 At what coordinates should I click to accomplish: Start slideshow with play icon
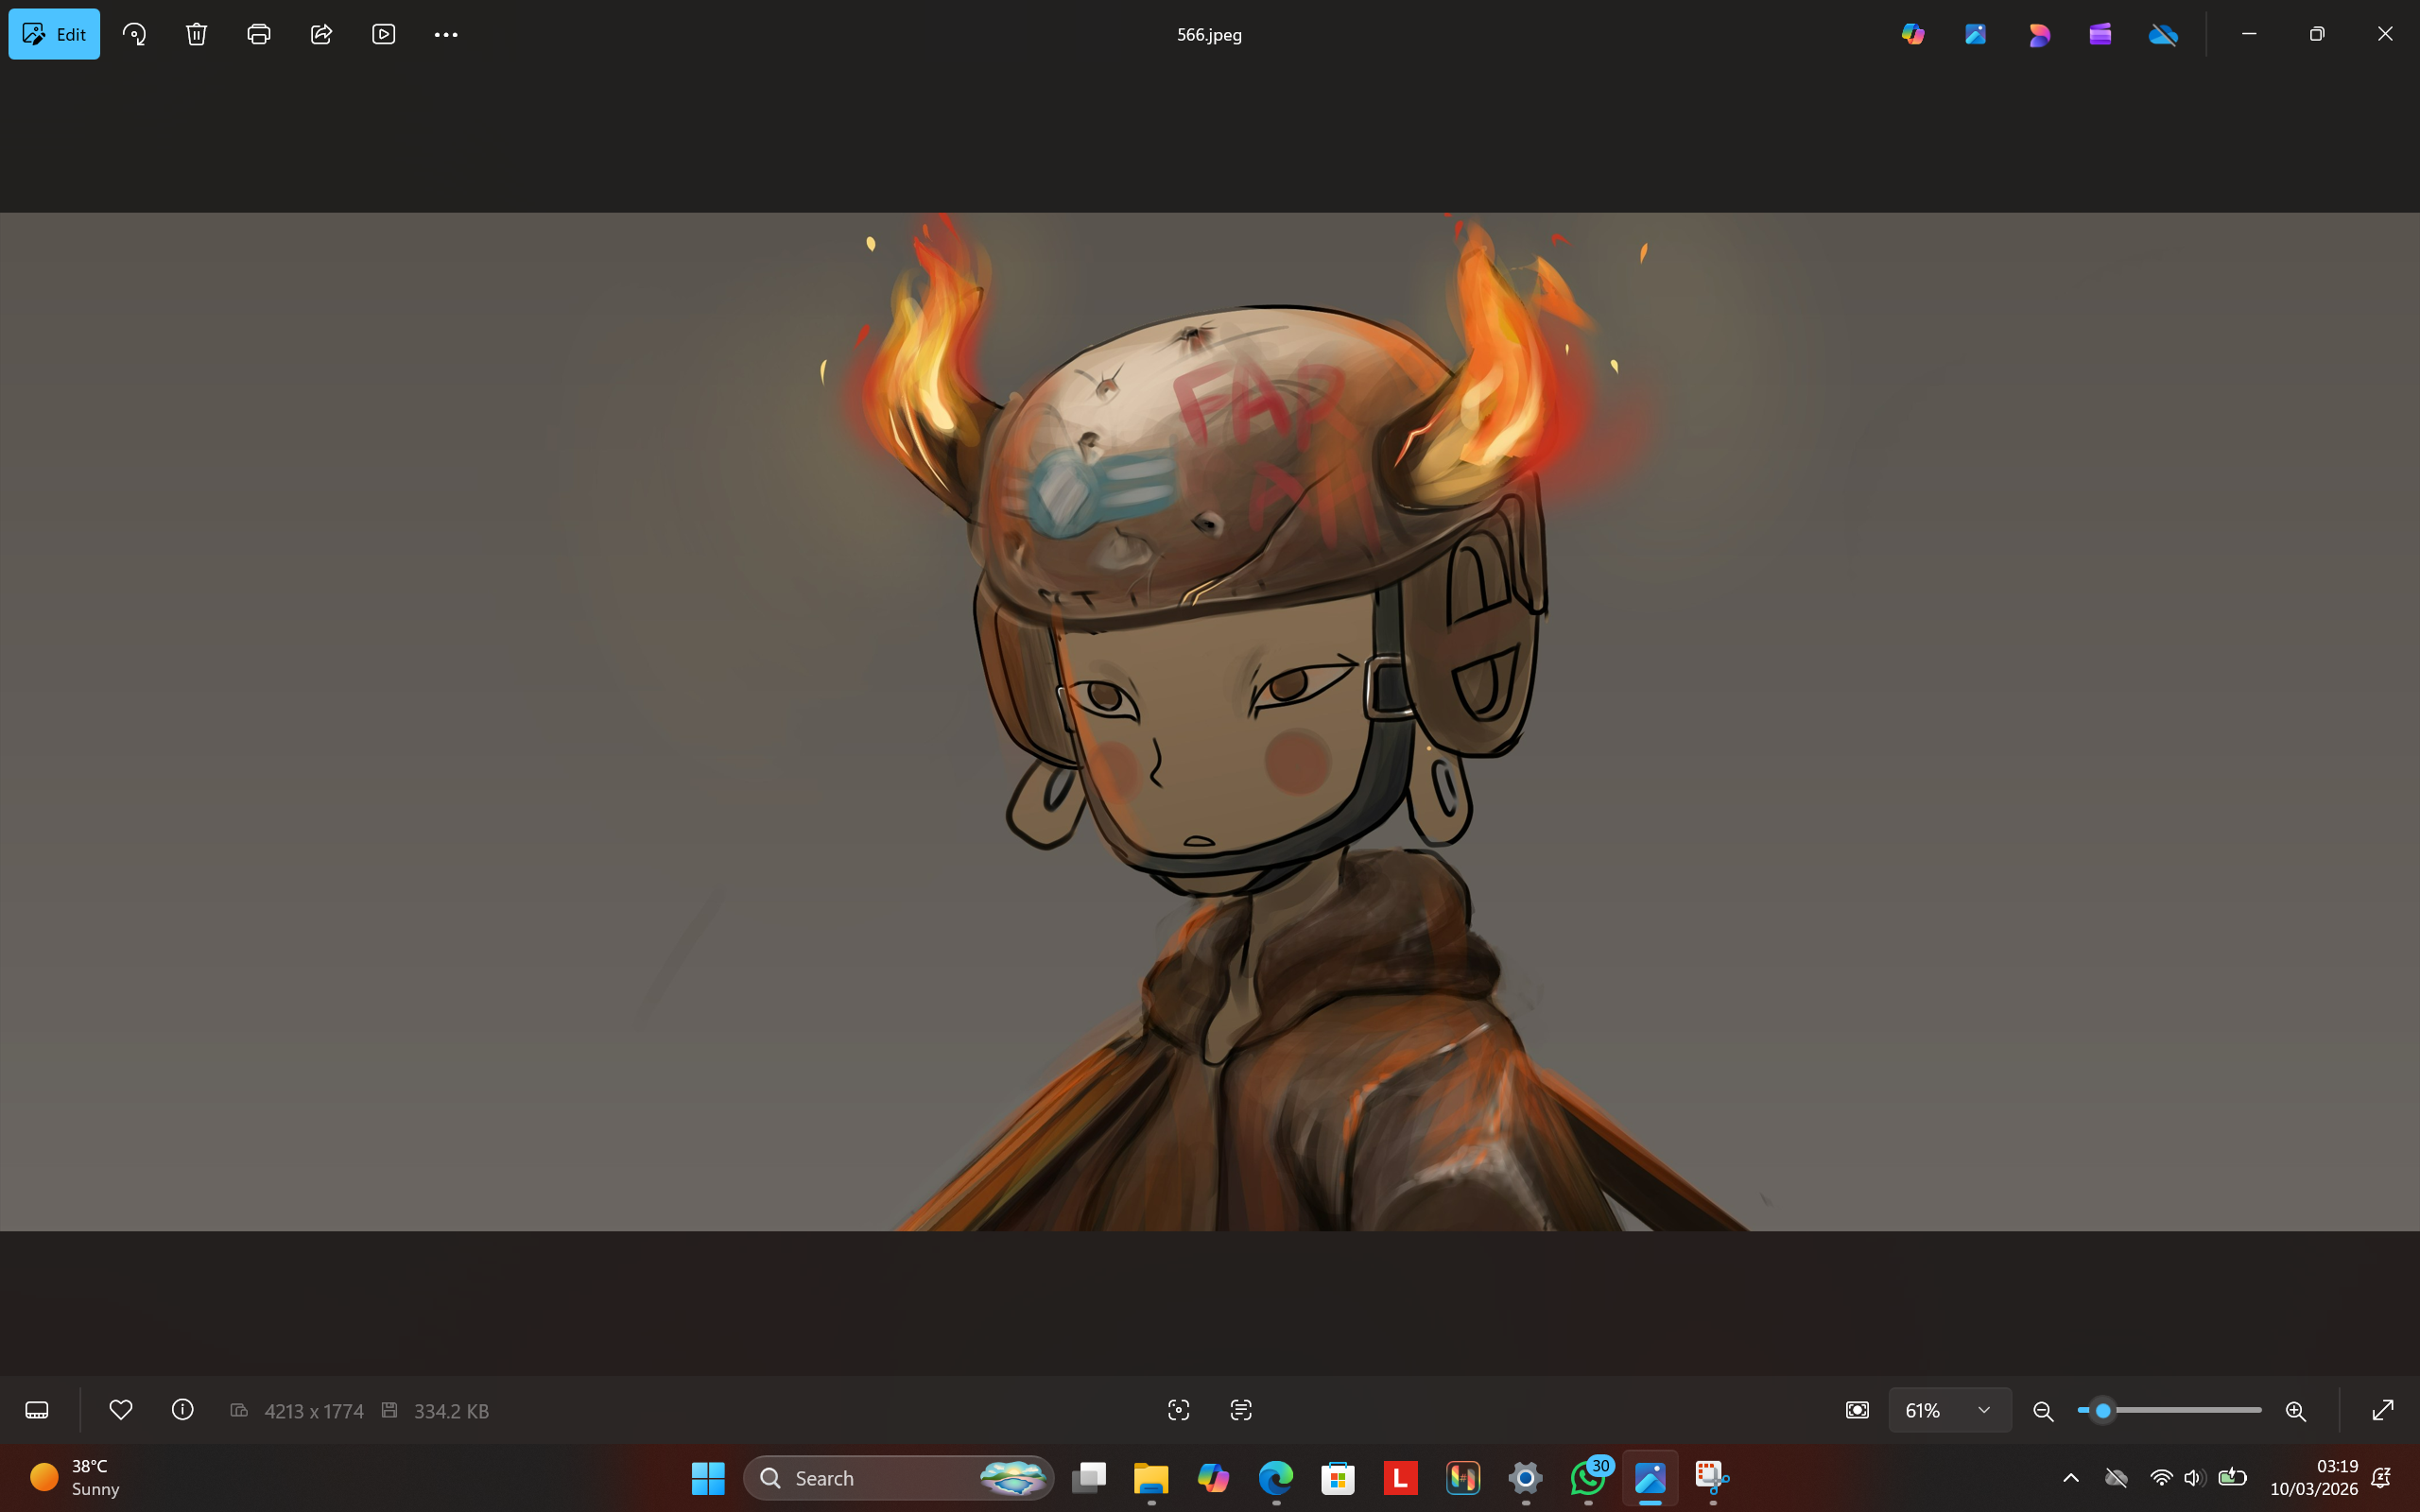pyautogui.click(x=384, y=34)
